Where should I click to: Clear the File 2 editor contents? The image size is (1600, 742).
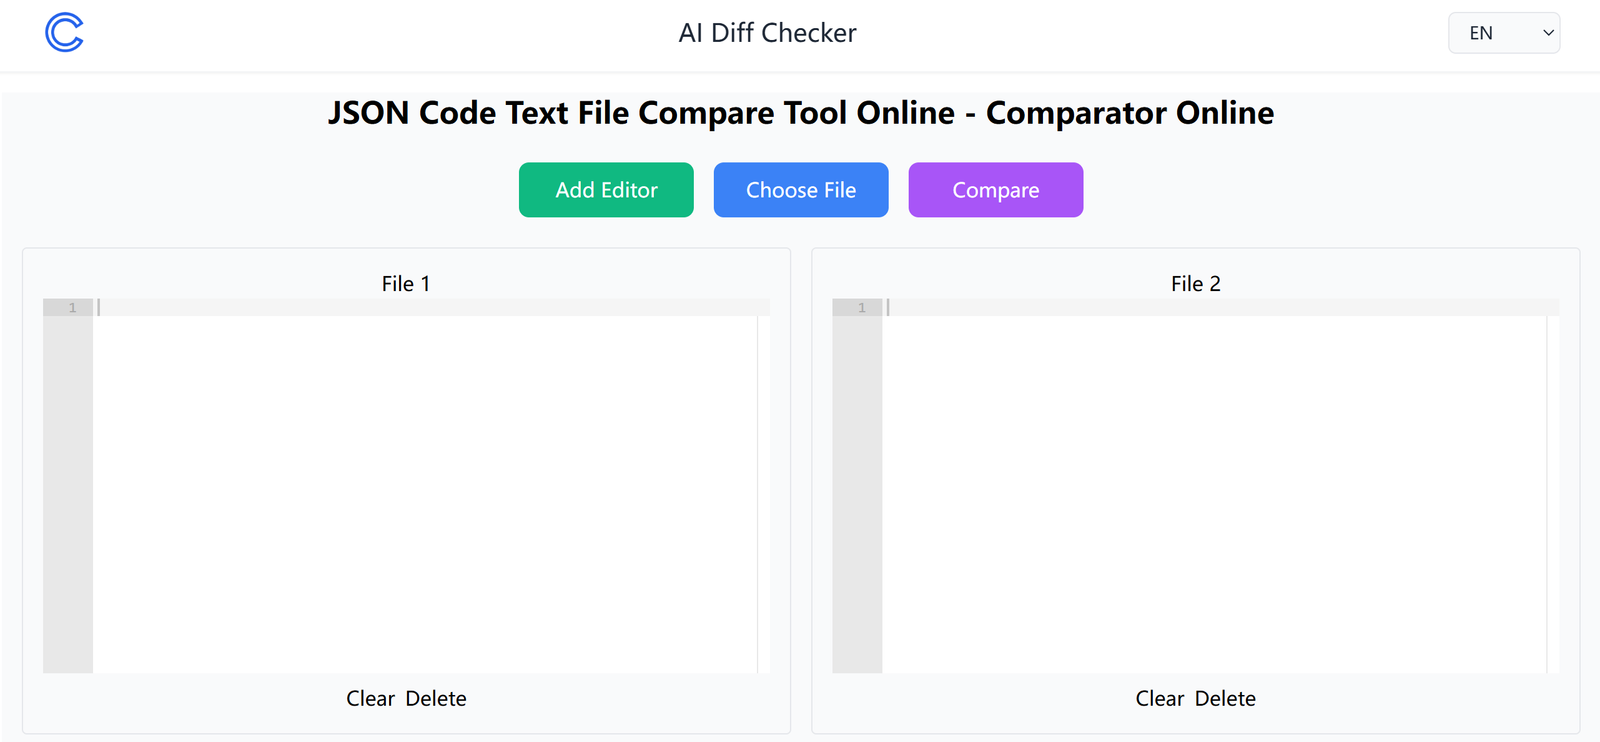coord(1159,699)
